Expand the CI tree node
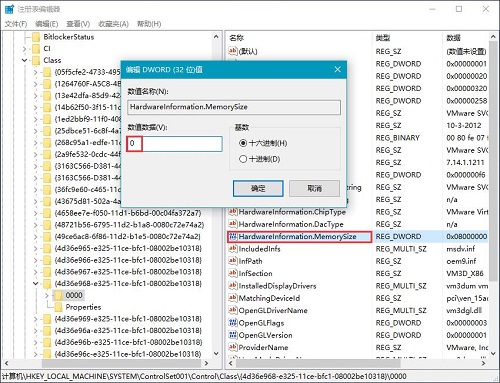The height and width of the screenshot is (383, 500). (24, 49)
